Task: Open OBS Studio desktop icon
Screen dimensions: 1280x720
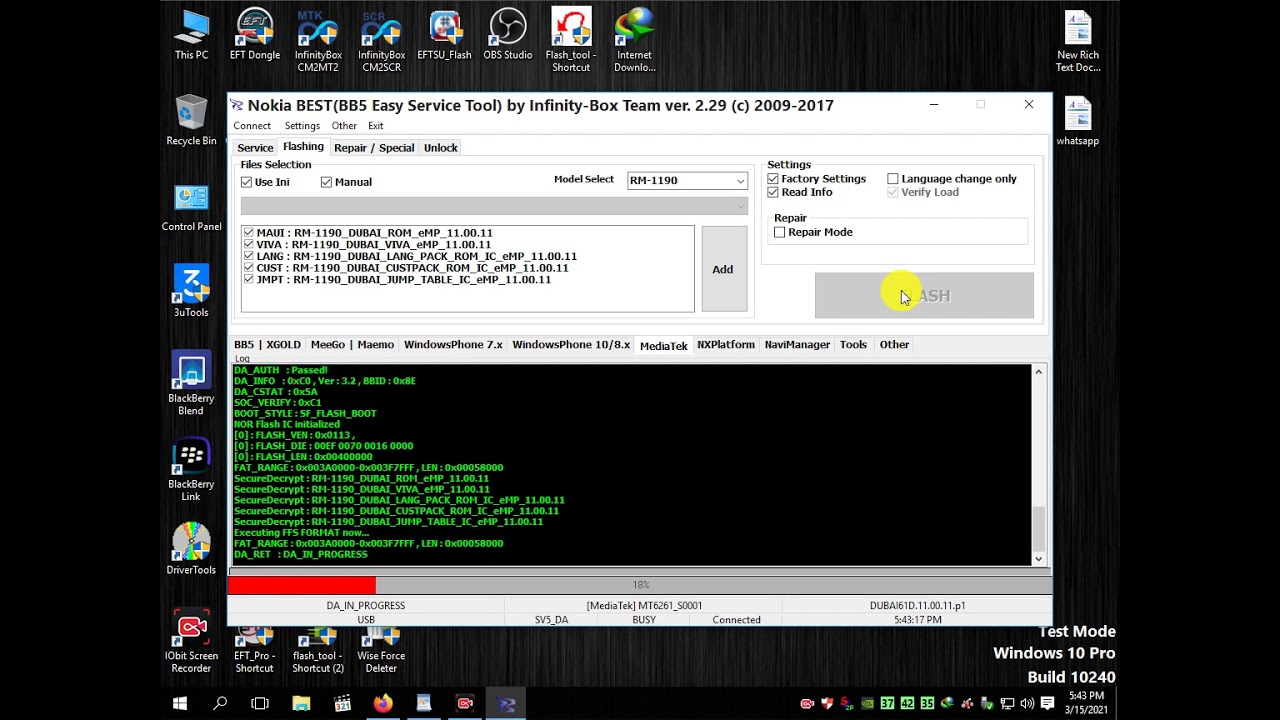Action: (508, 35)
